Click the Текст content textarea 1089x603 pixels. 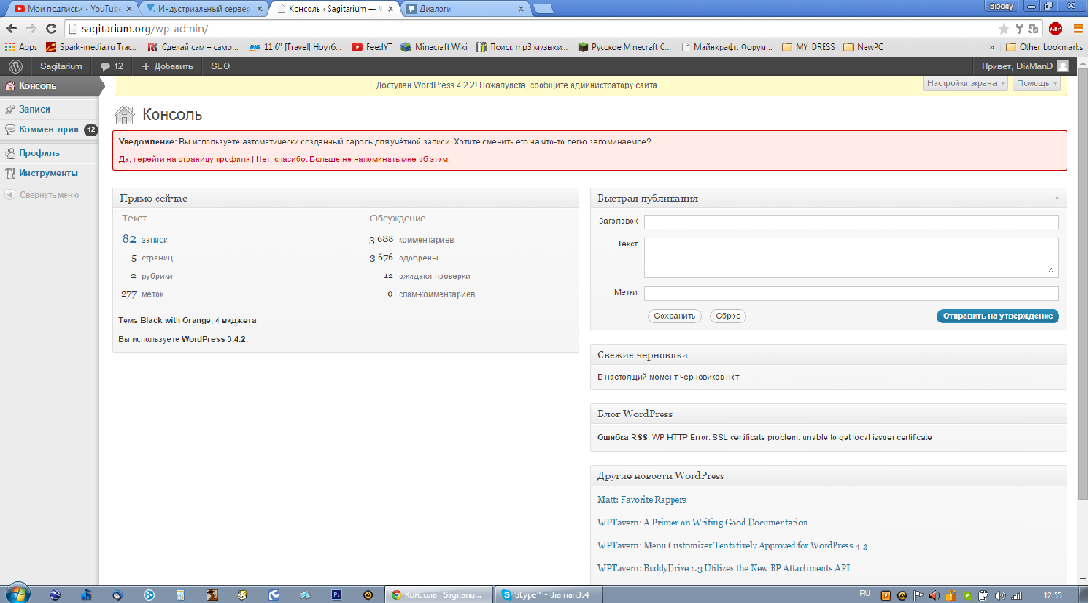(851, 257)
